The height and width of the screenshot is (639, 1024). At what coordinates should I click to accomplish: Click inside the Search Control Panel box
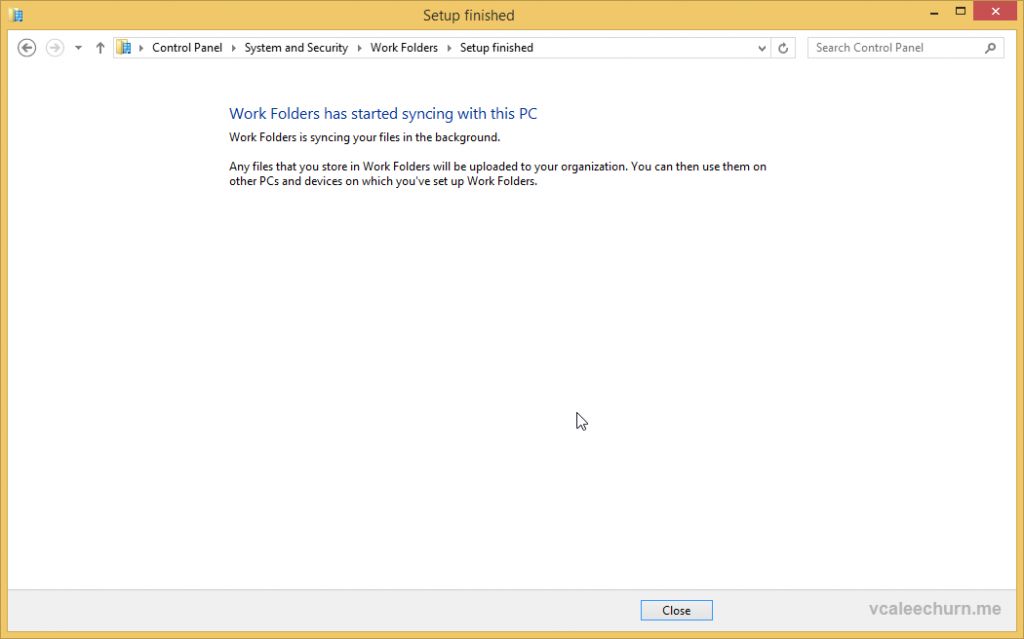click(x=890, y=47)
